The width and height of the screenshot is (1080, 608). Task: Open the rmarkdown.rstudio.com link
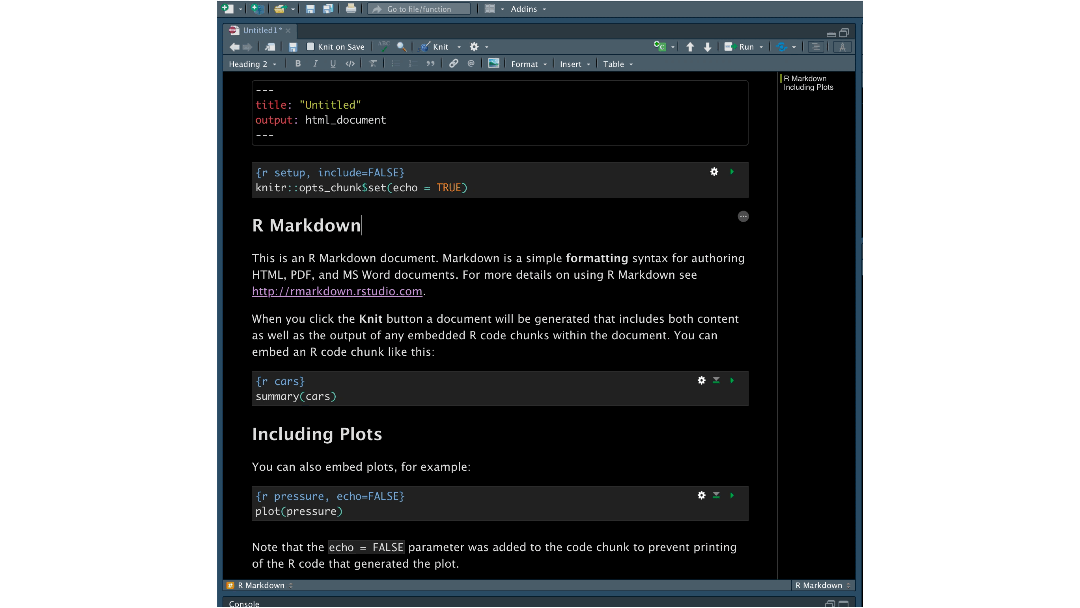(x=336, y=291)
